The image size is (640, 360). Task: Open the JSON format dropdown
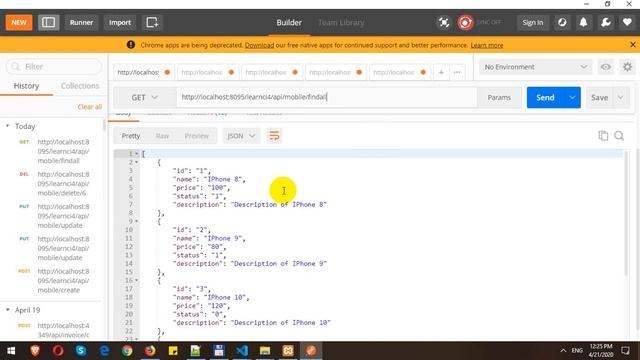pyautogui.click(x=241, y=136)
